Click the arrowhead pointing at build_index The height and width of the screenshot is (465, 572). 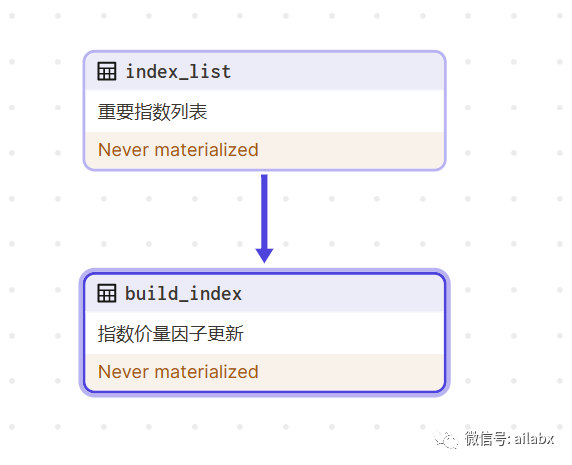[x=264, y=256]
